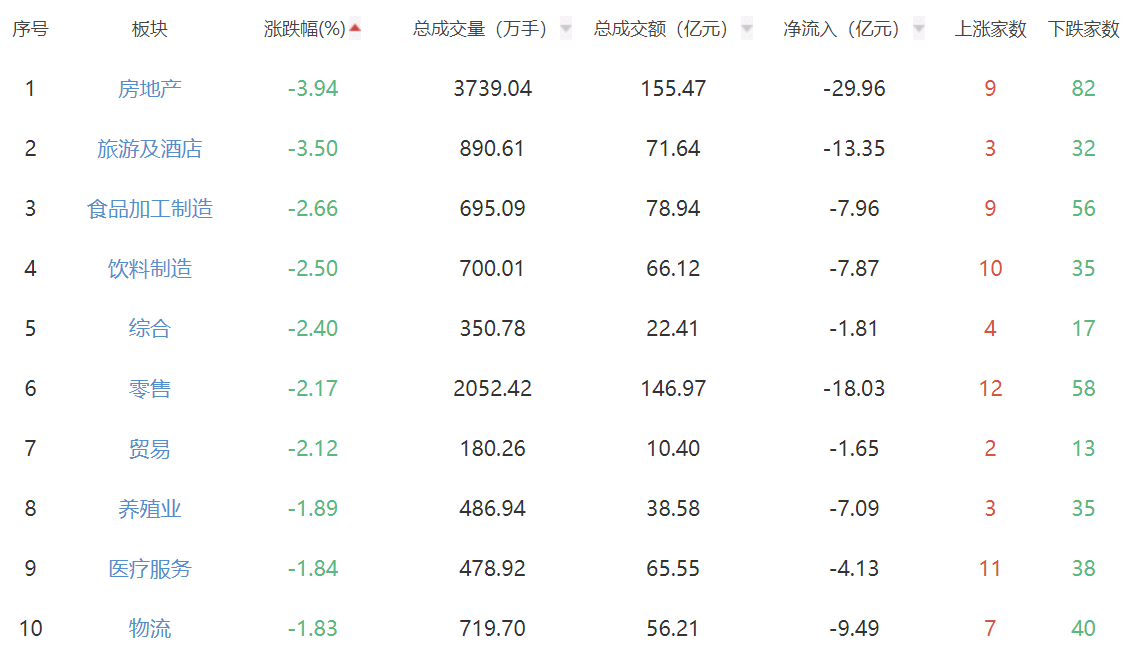Select the 贸易 sector link

[150, 449]
